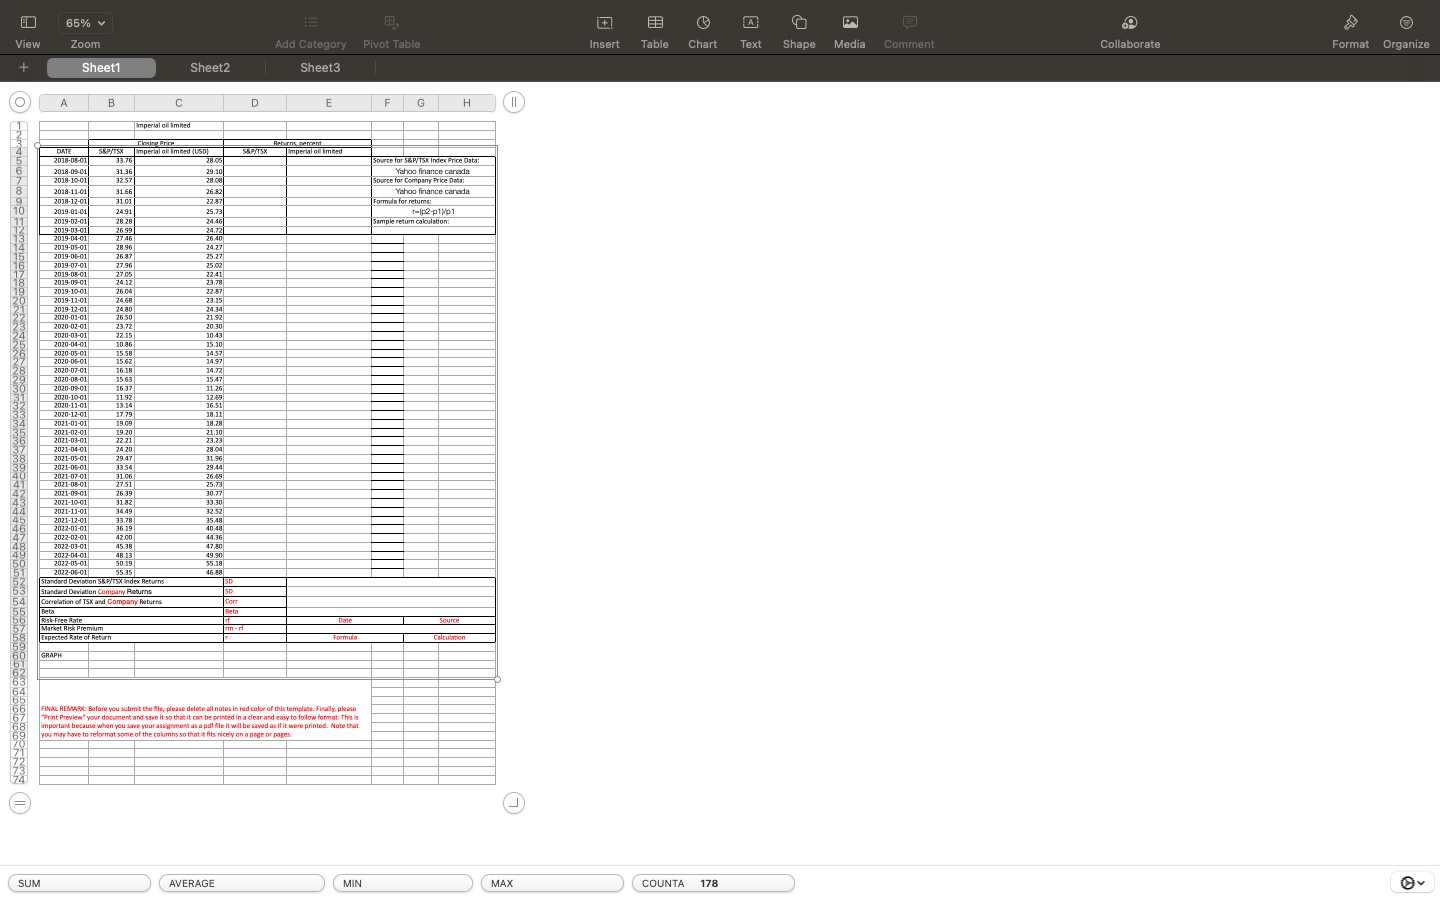Click the AVERAGE quick calculation button

pos(242,883)
